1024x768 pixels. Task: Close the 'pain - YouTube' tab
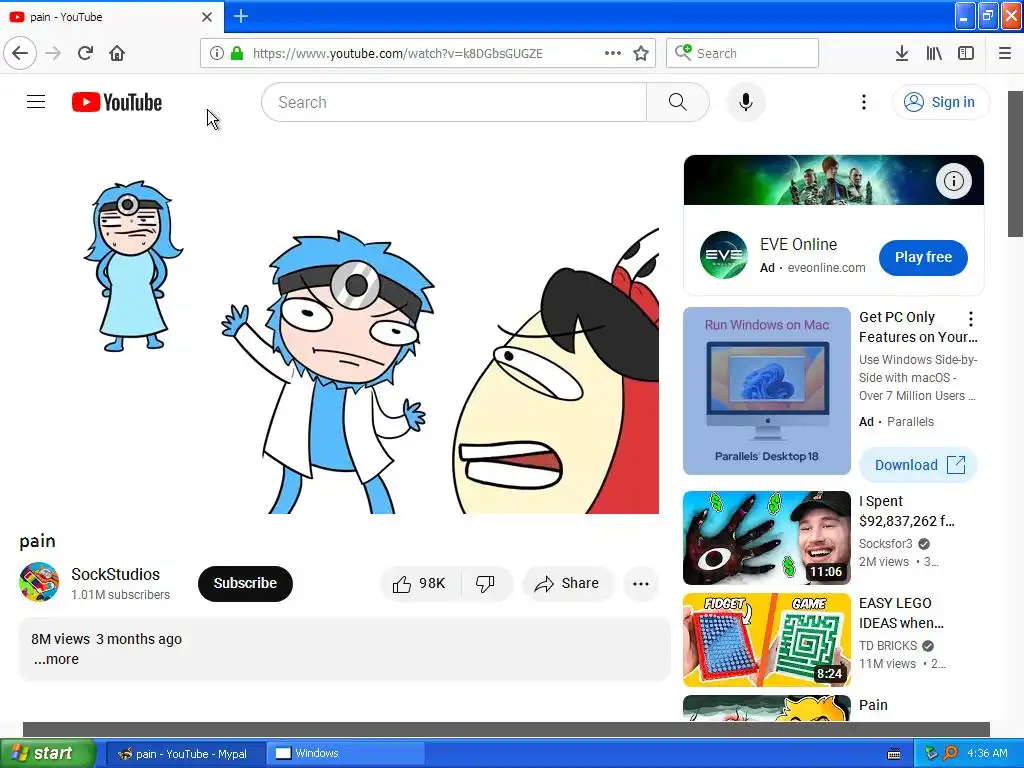tap(207, 17)
